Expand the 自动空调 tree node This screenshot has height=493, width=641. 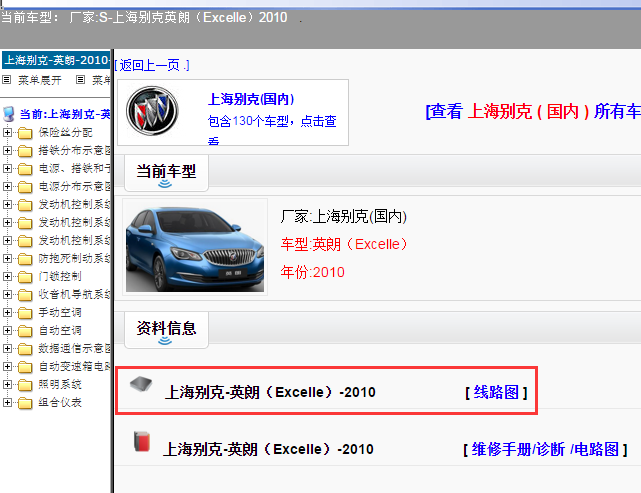pos(7,330)
